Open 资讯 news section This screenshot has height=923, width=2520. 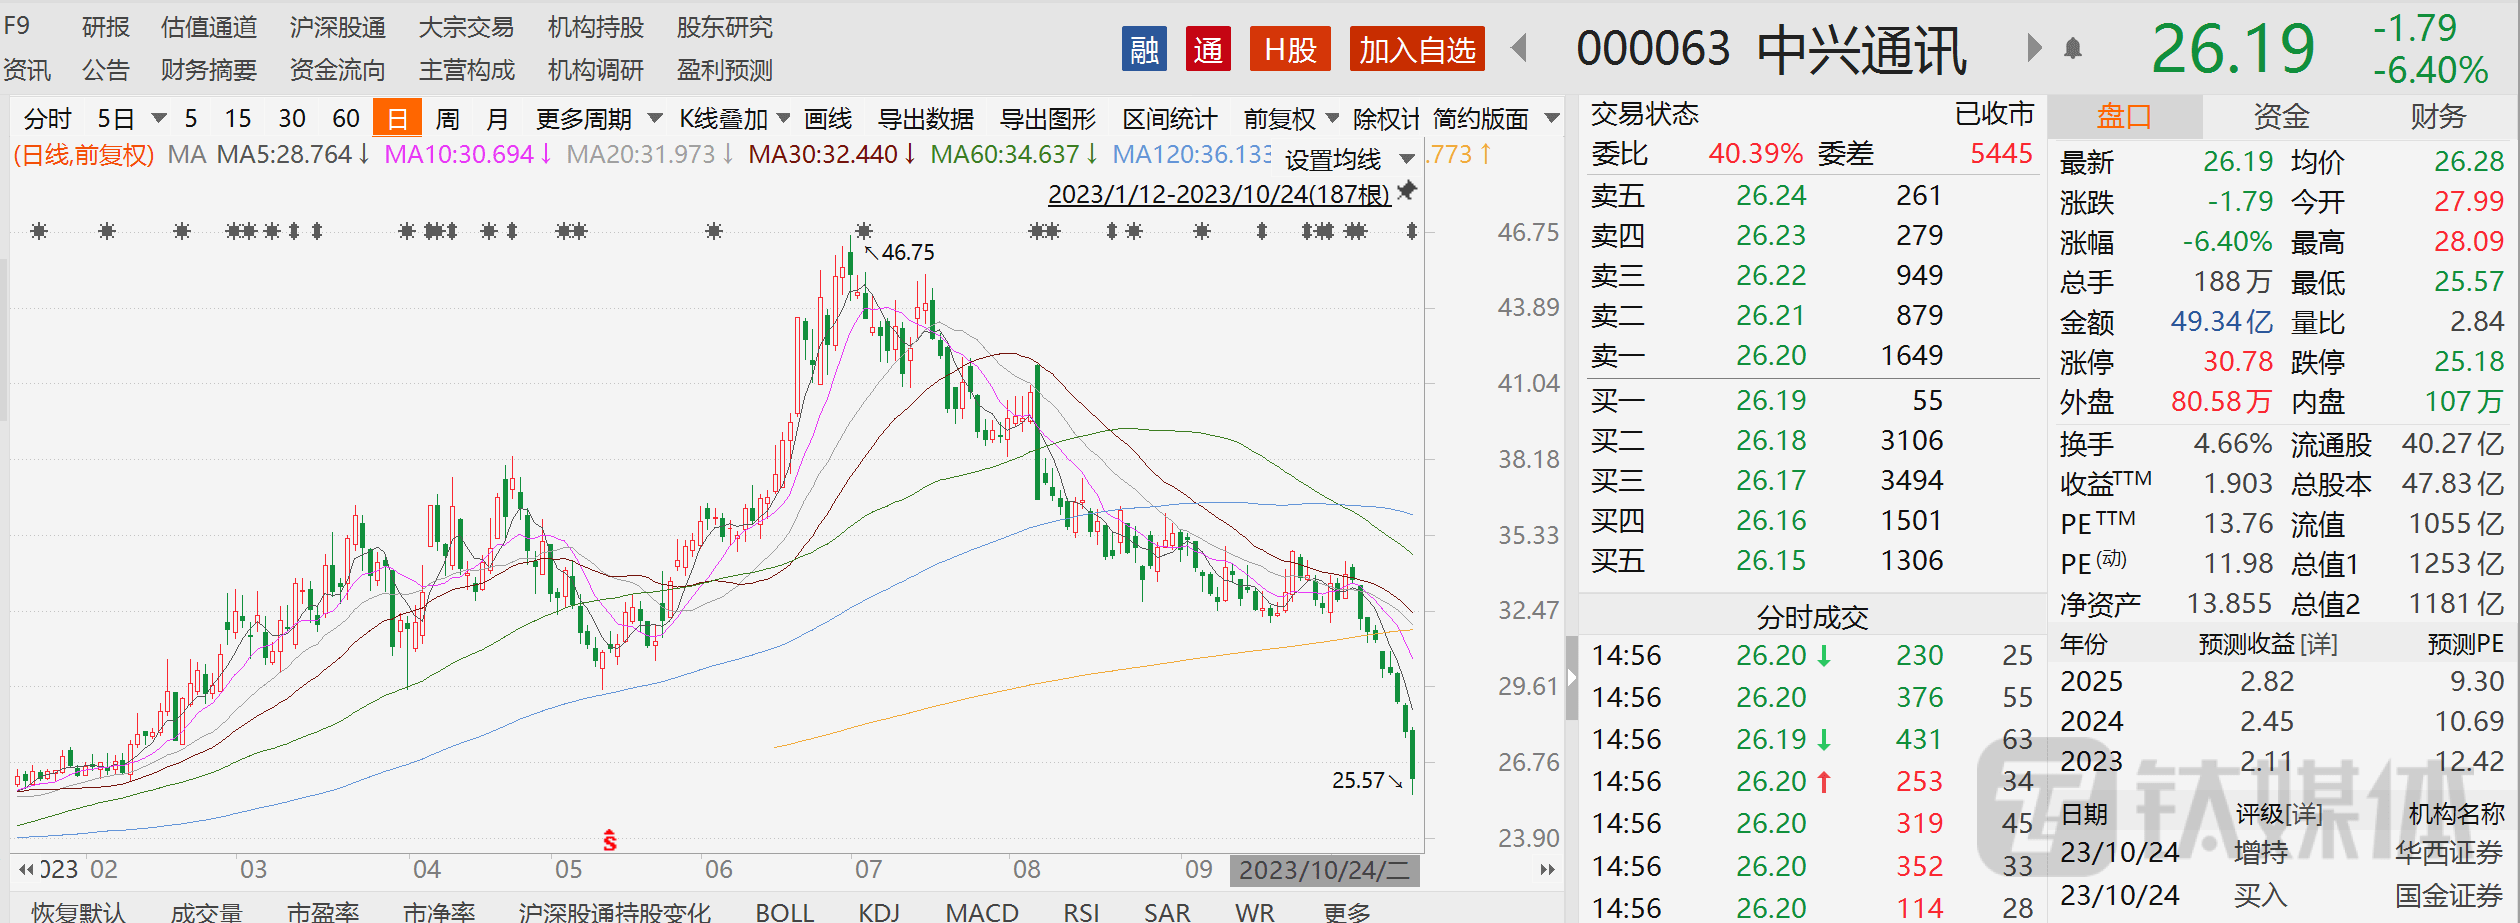pyautogui.click(x=27, y=70)
